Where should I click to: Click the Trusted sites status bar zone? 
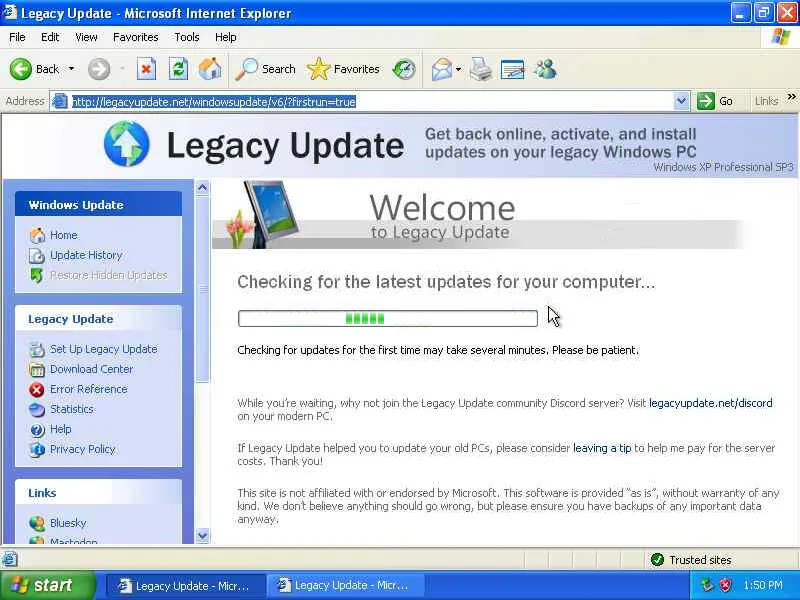point(692,560)
